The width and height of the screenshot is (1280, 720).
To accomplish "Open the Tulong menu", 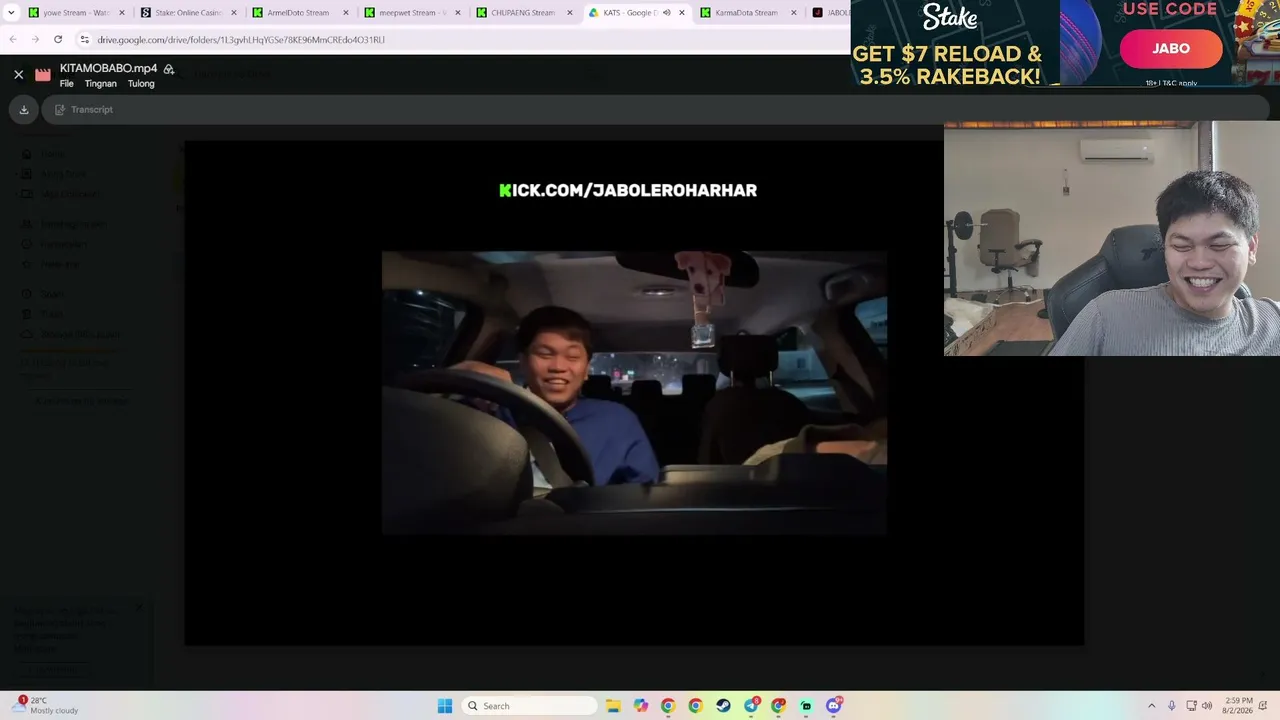I will point(141,84).
